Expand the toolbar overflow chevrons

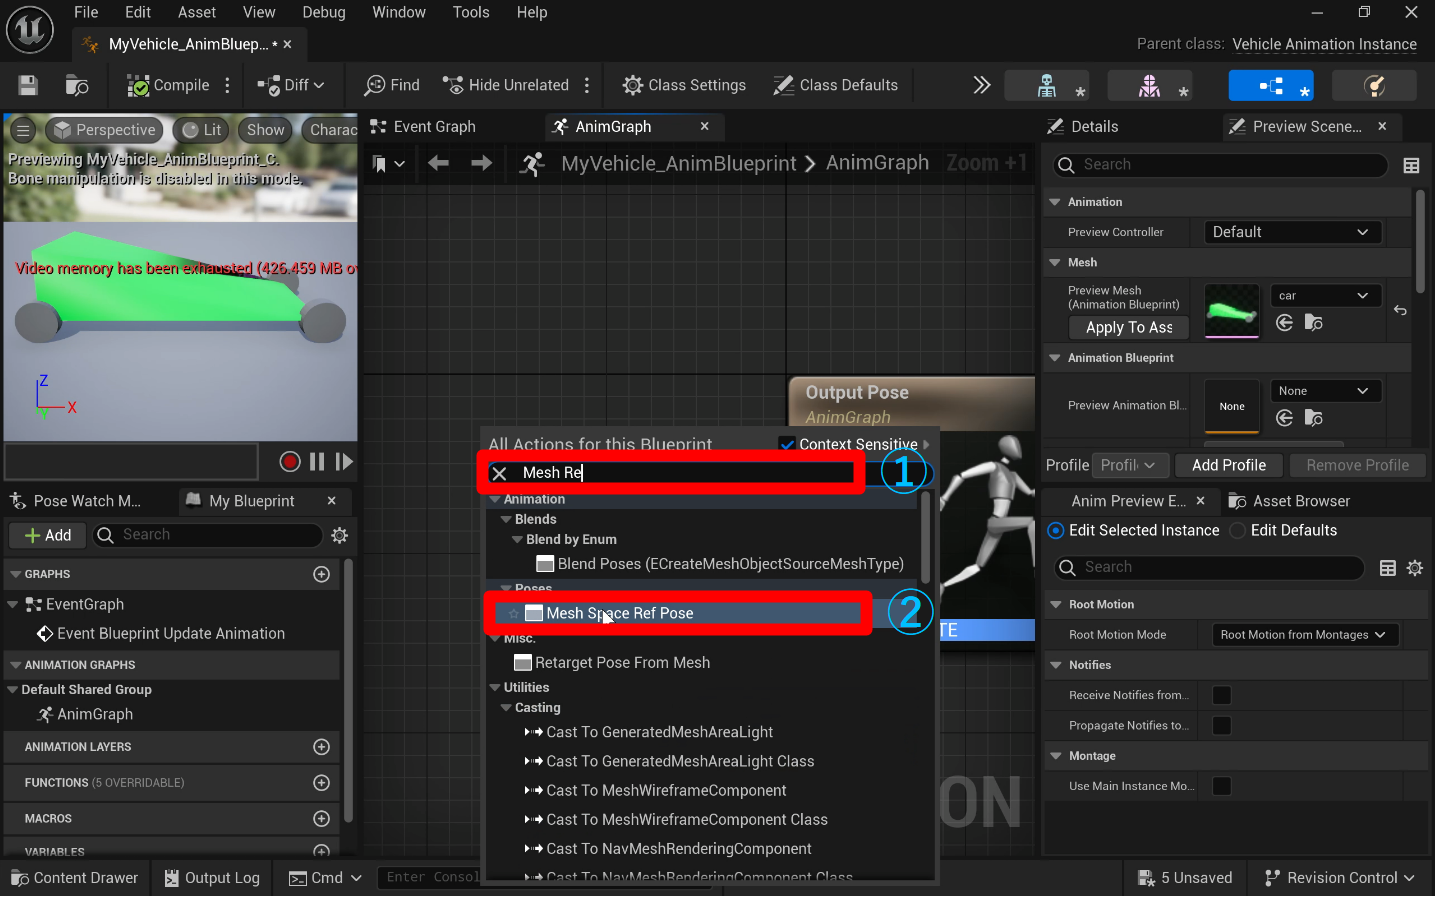pos(982,85)
